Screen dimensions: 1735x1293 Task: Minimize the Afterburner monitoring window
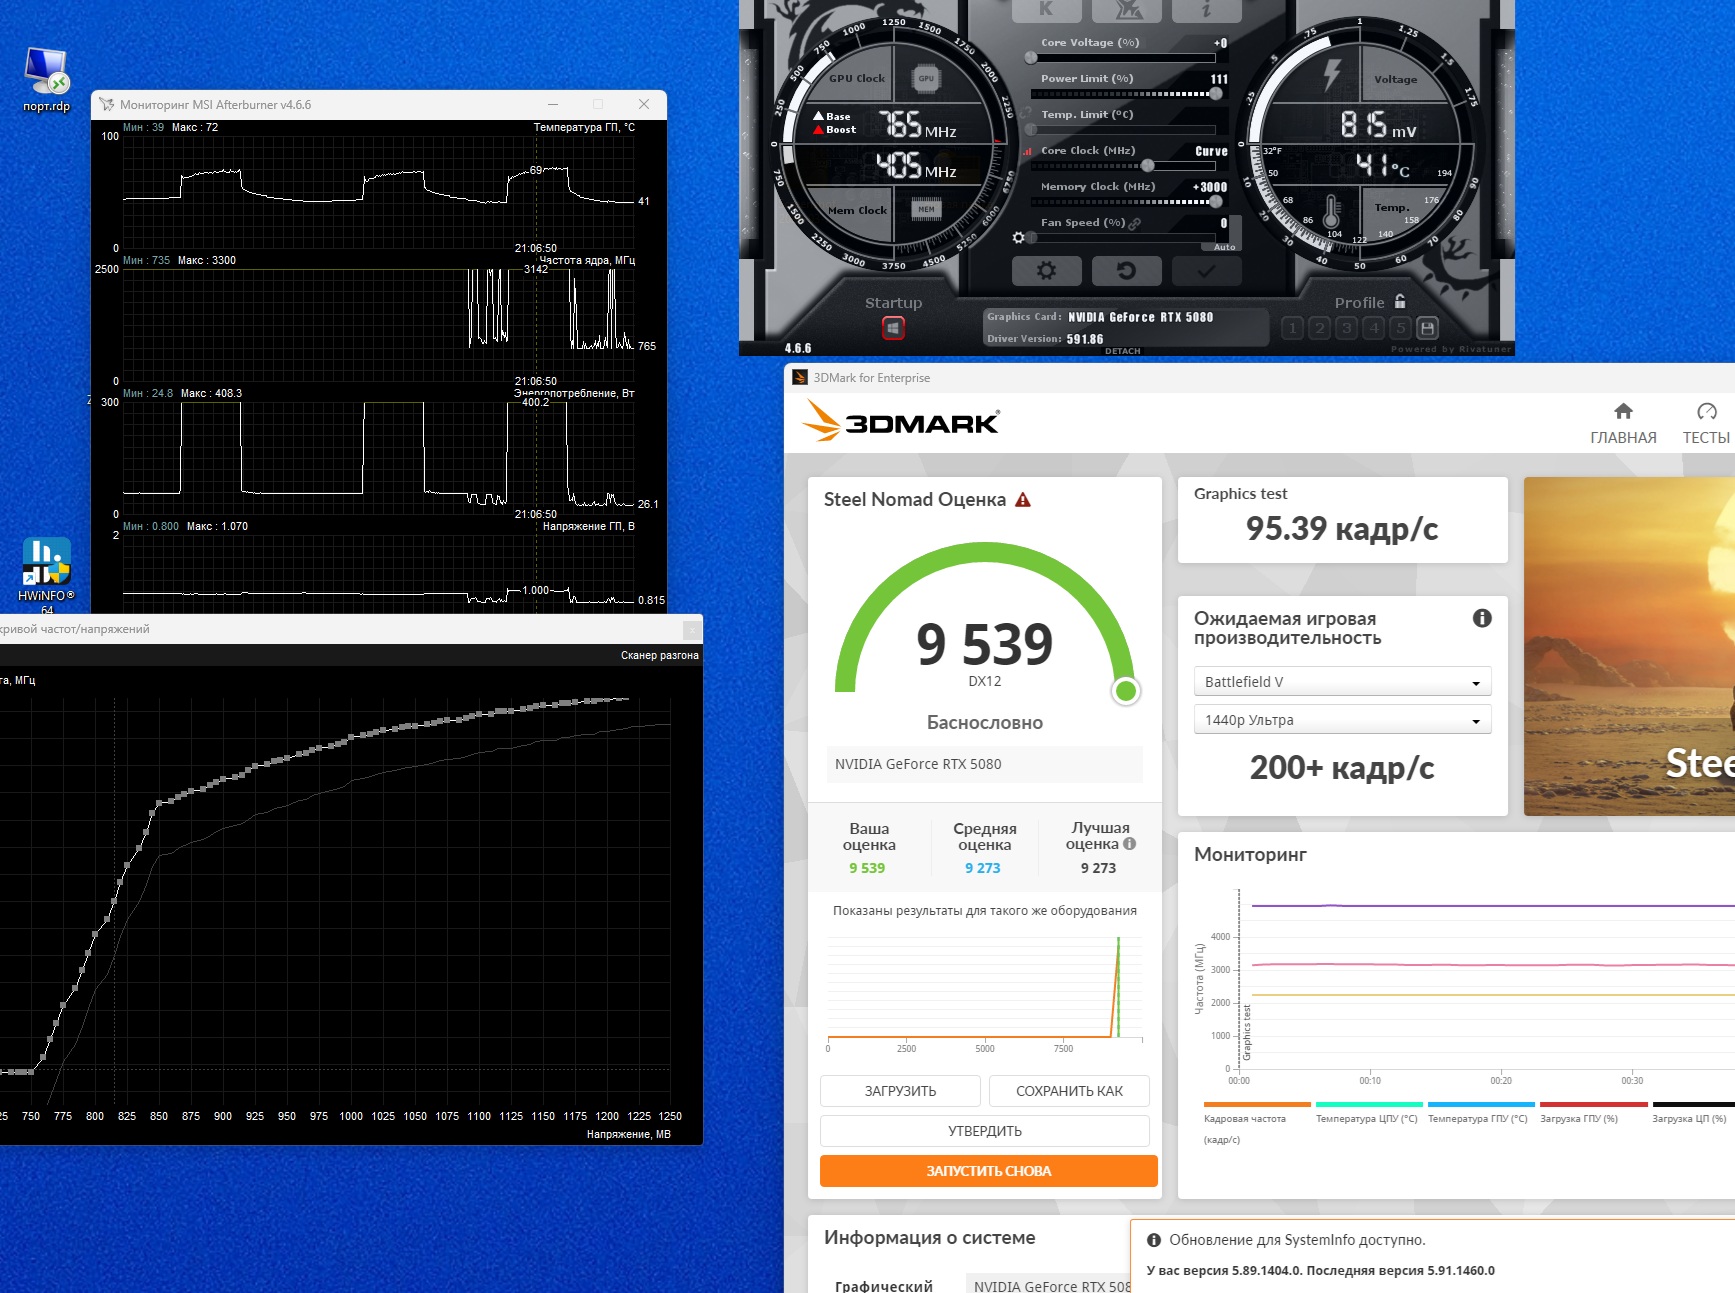(x=553, y=104)
